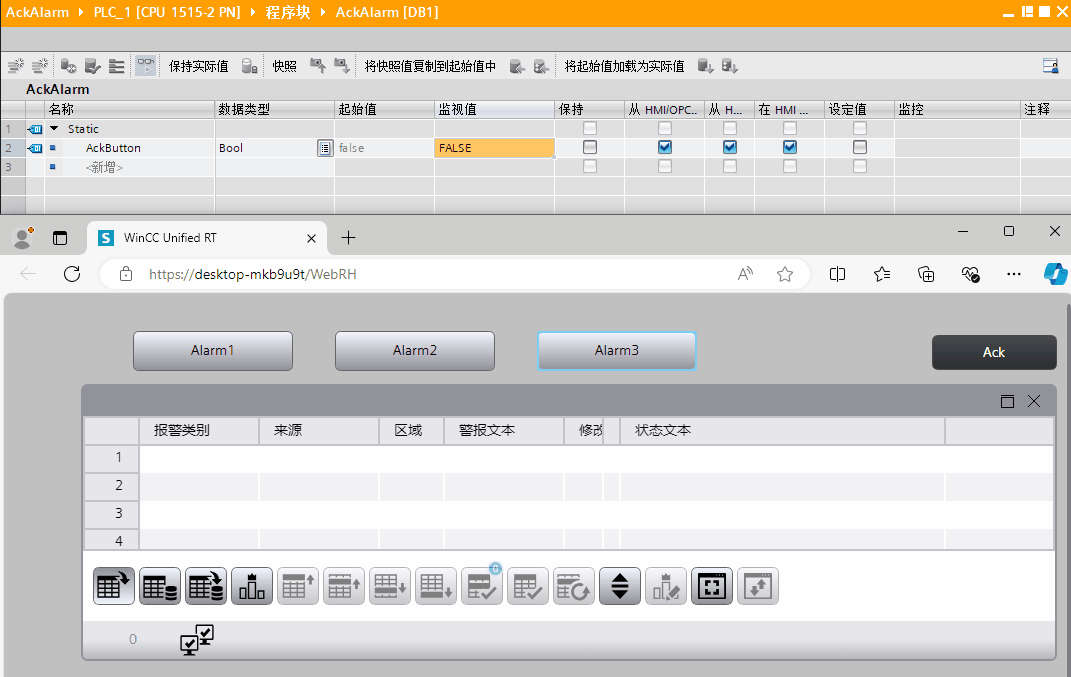Open Edge Copilot icon
1071x677 pixels.
click(x=1055, y=274)
